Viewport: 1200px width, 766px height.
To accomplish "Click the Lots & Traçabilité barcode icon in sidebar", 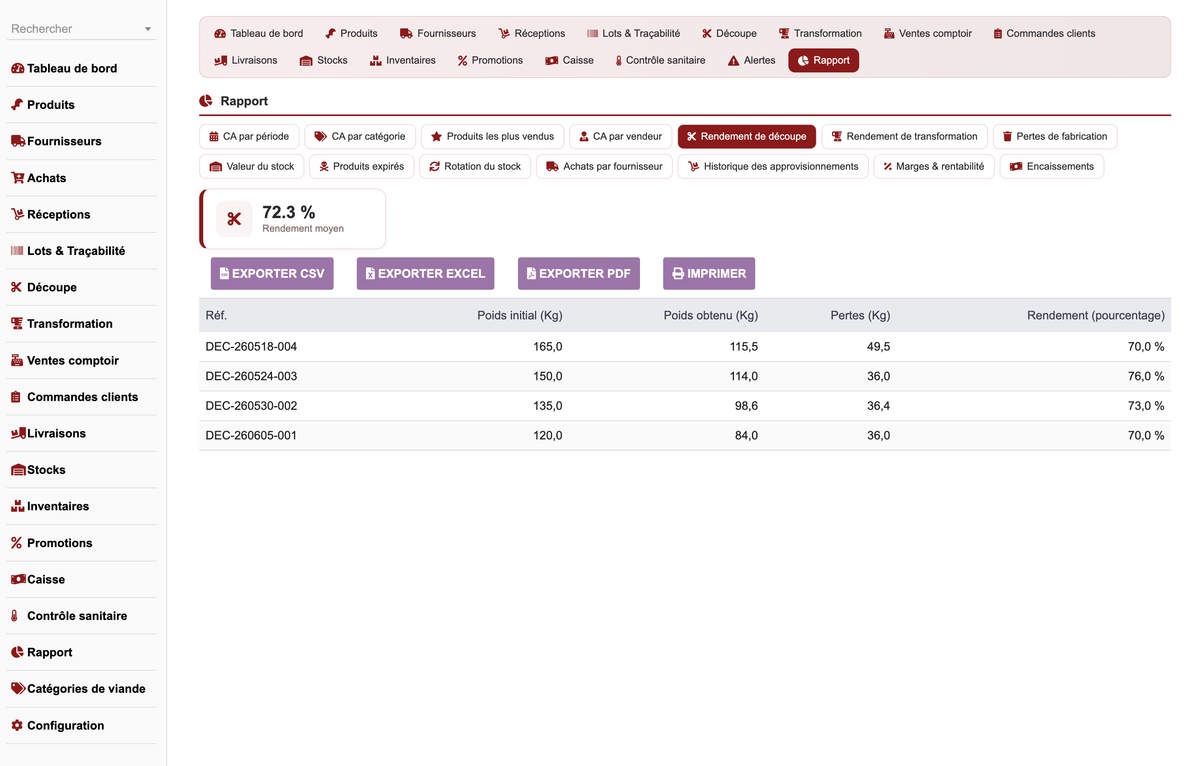I will (17, 251).
